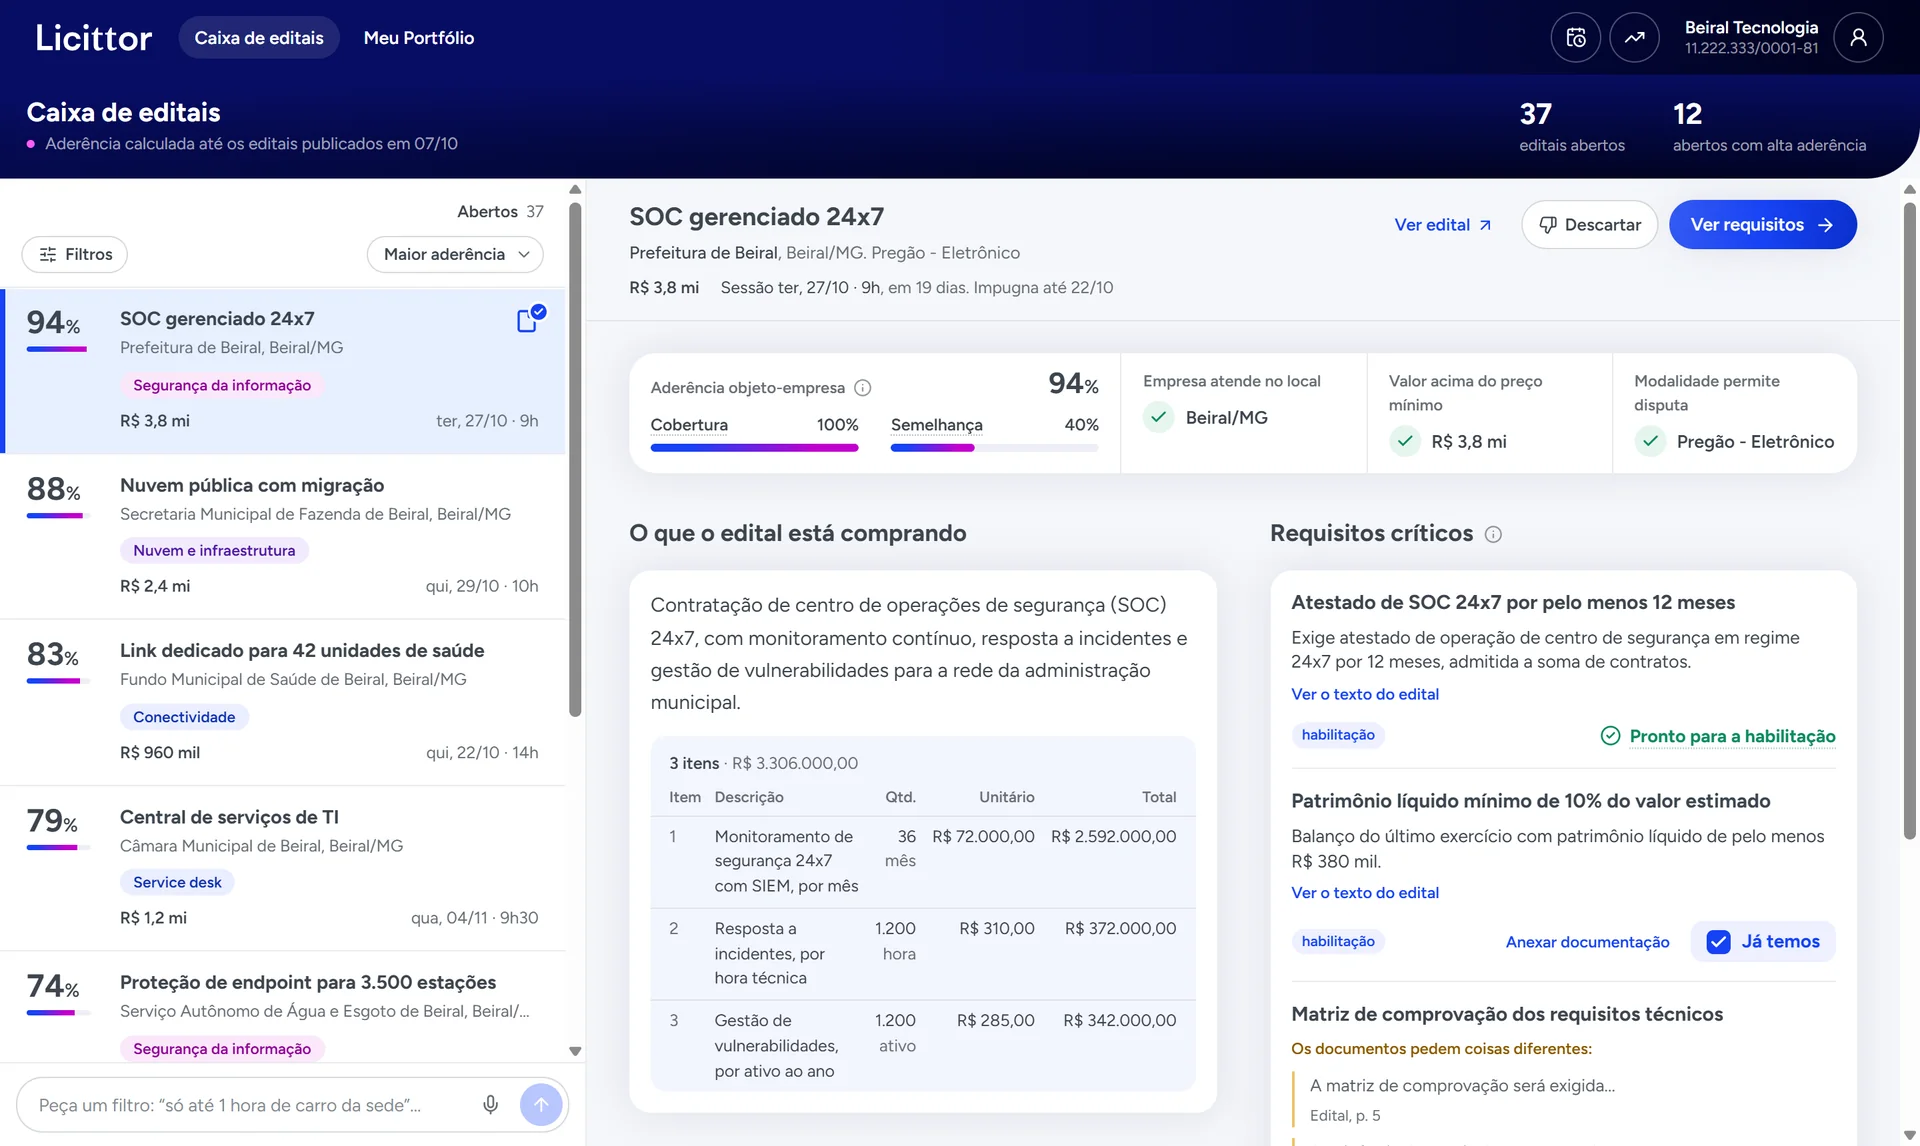Image resolution: width=1920 pixels, height=1146 pixels.
Task: Click the thumbs-down icon on Descartar
Action: click(x=1547, y=225)
